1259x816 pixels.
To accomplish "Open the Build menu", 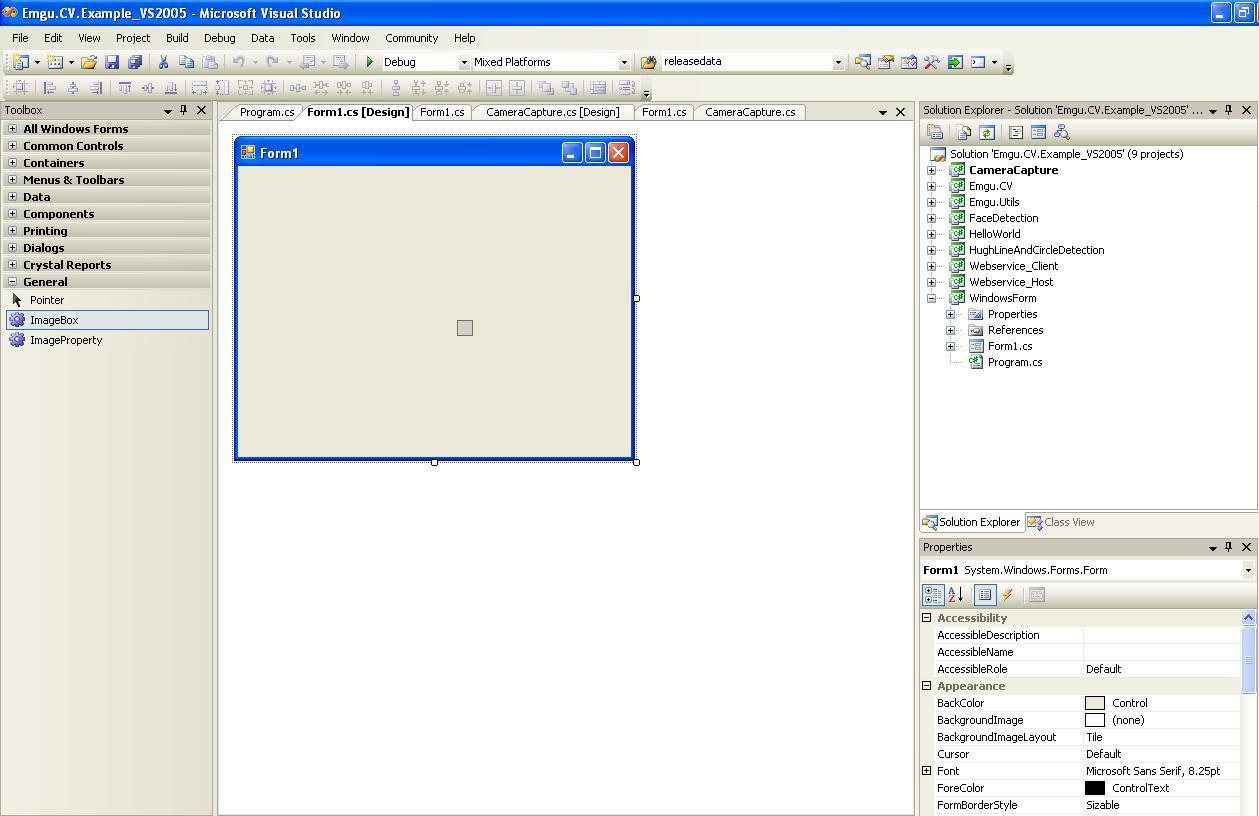I will [177, 38].
